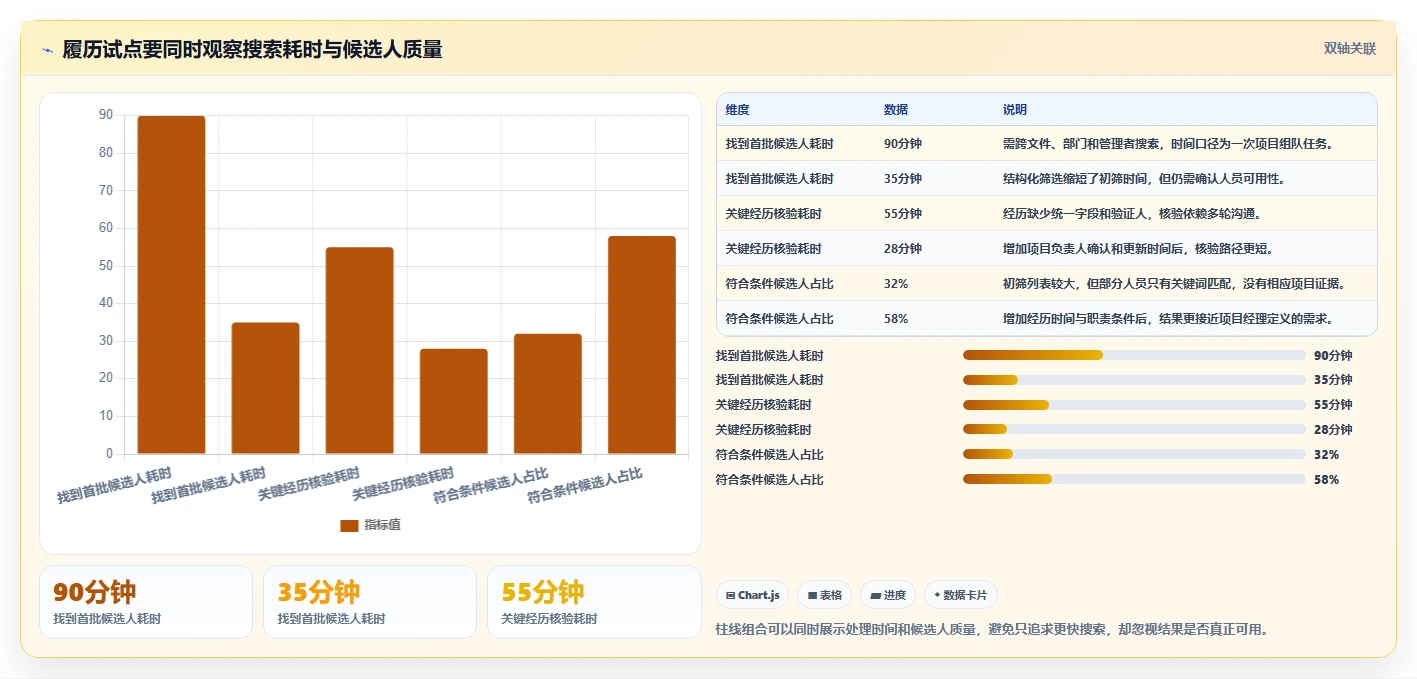Open the 55分钟 data card
1417x679 pixels.
pyautogui.click(x=594, y=602)
